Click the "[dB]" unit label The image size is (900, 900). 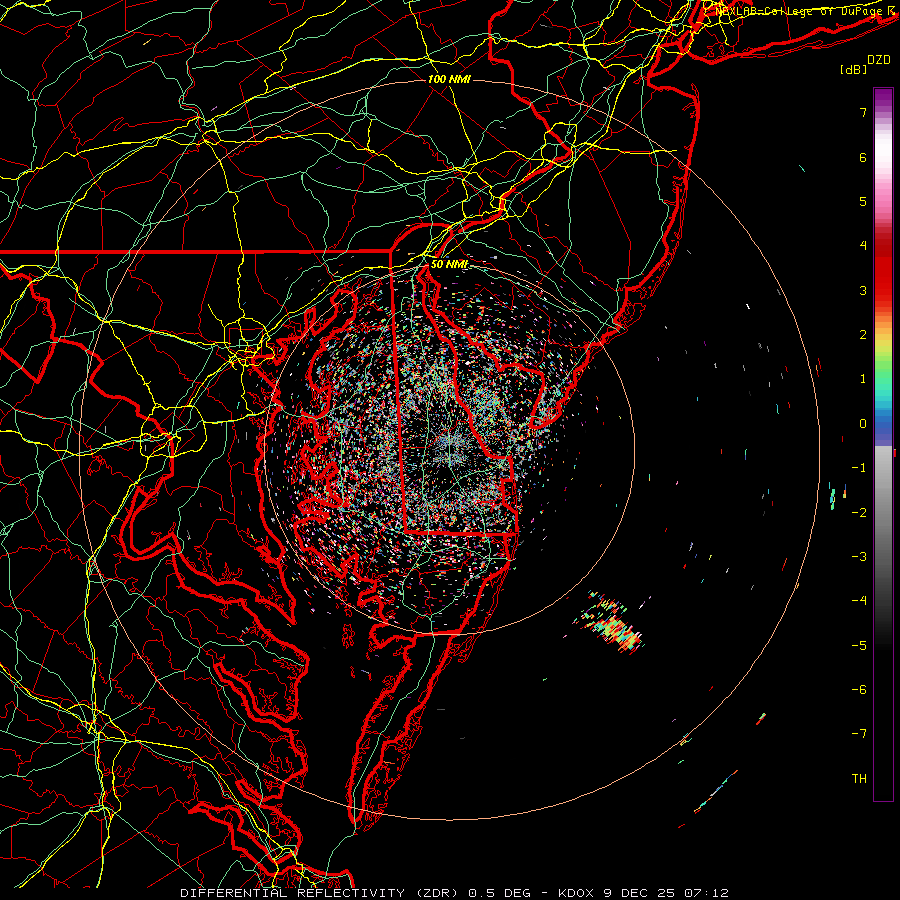pos(854,69)
